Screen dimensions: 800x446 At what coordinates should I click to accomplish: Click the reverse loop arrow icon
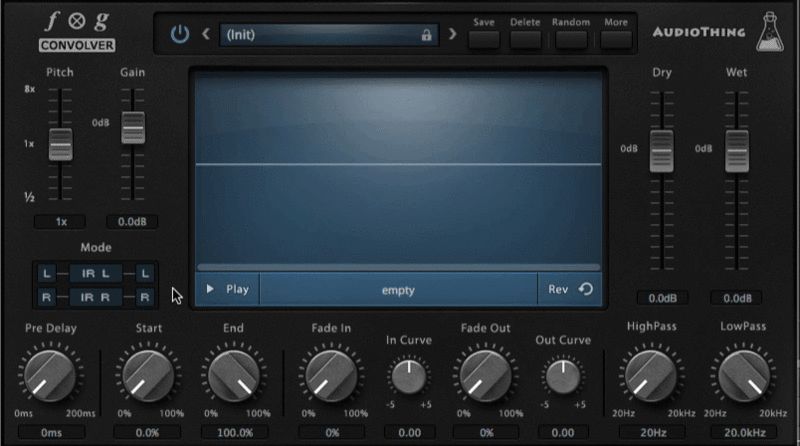(x=586, y=289)
